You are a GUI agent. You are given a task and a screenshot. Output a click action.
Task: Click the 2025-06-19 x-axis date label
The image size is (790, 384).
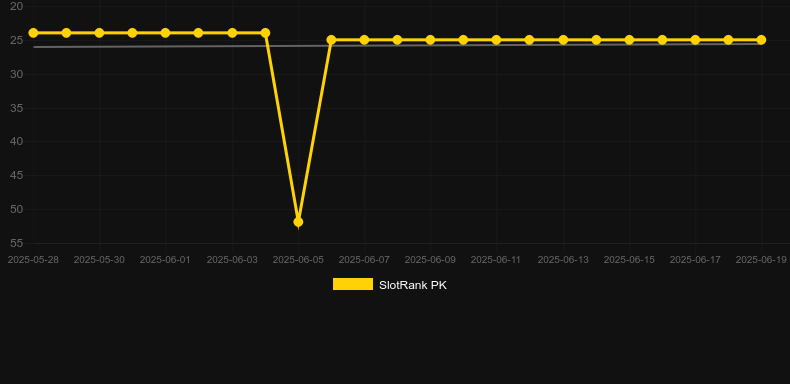pyautogui.click(x=761, y=260)
